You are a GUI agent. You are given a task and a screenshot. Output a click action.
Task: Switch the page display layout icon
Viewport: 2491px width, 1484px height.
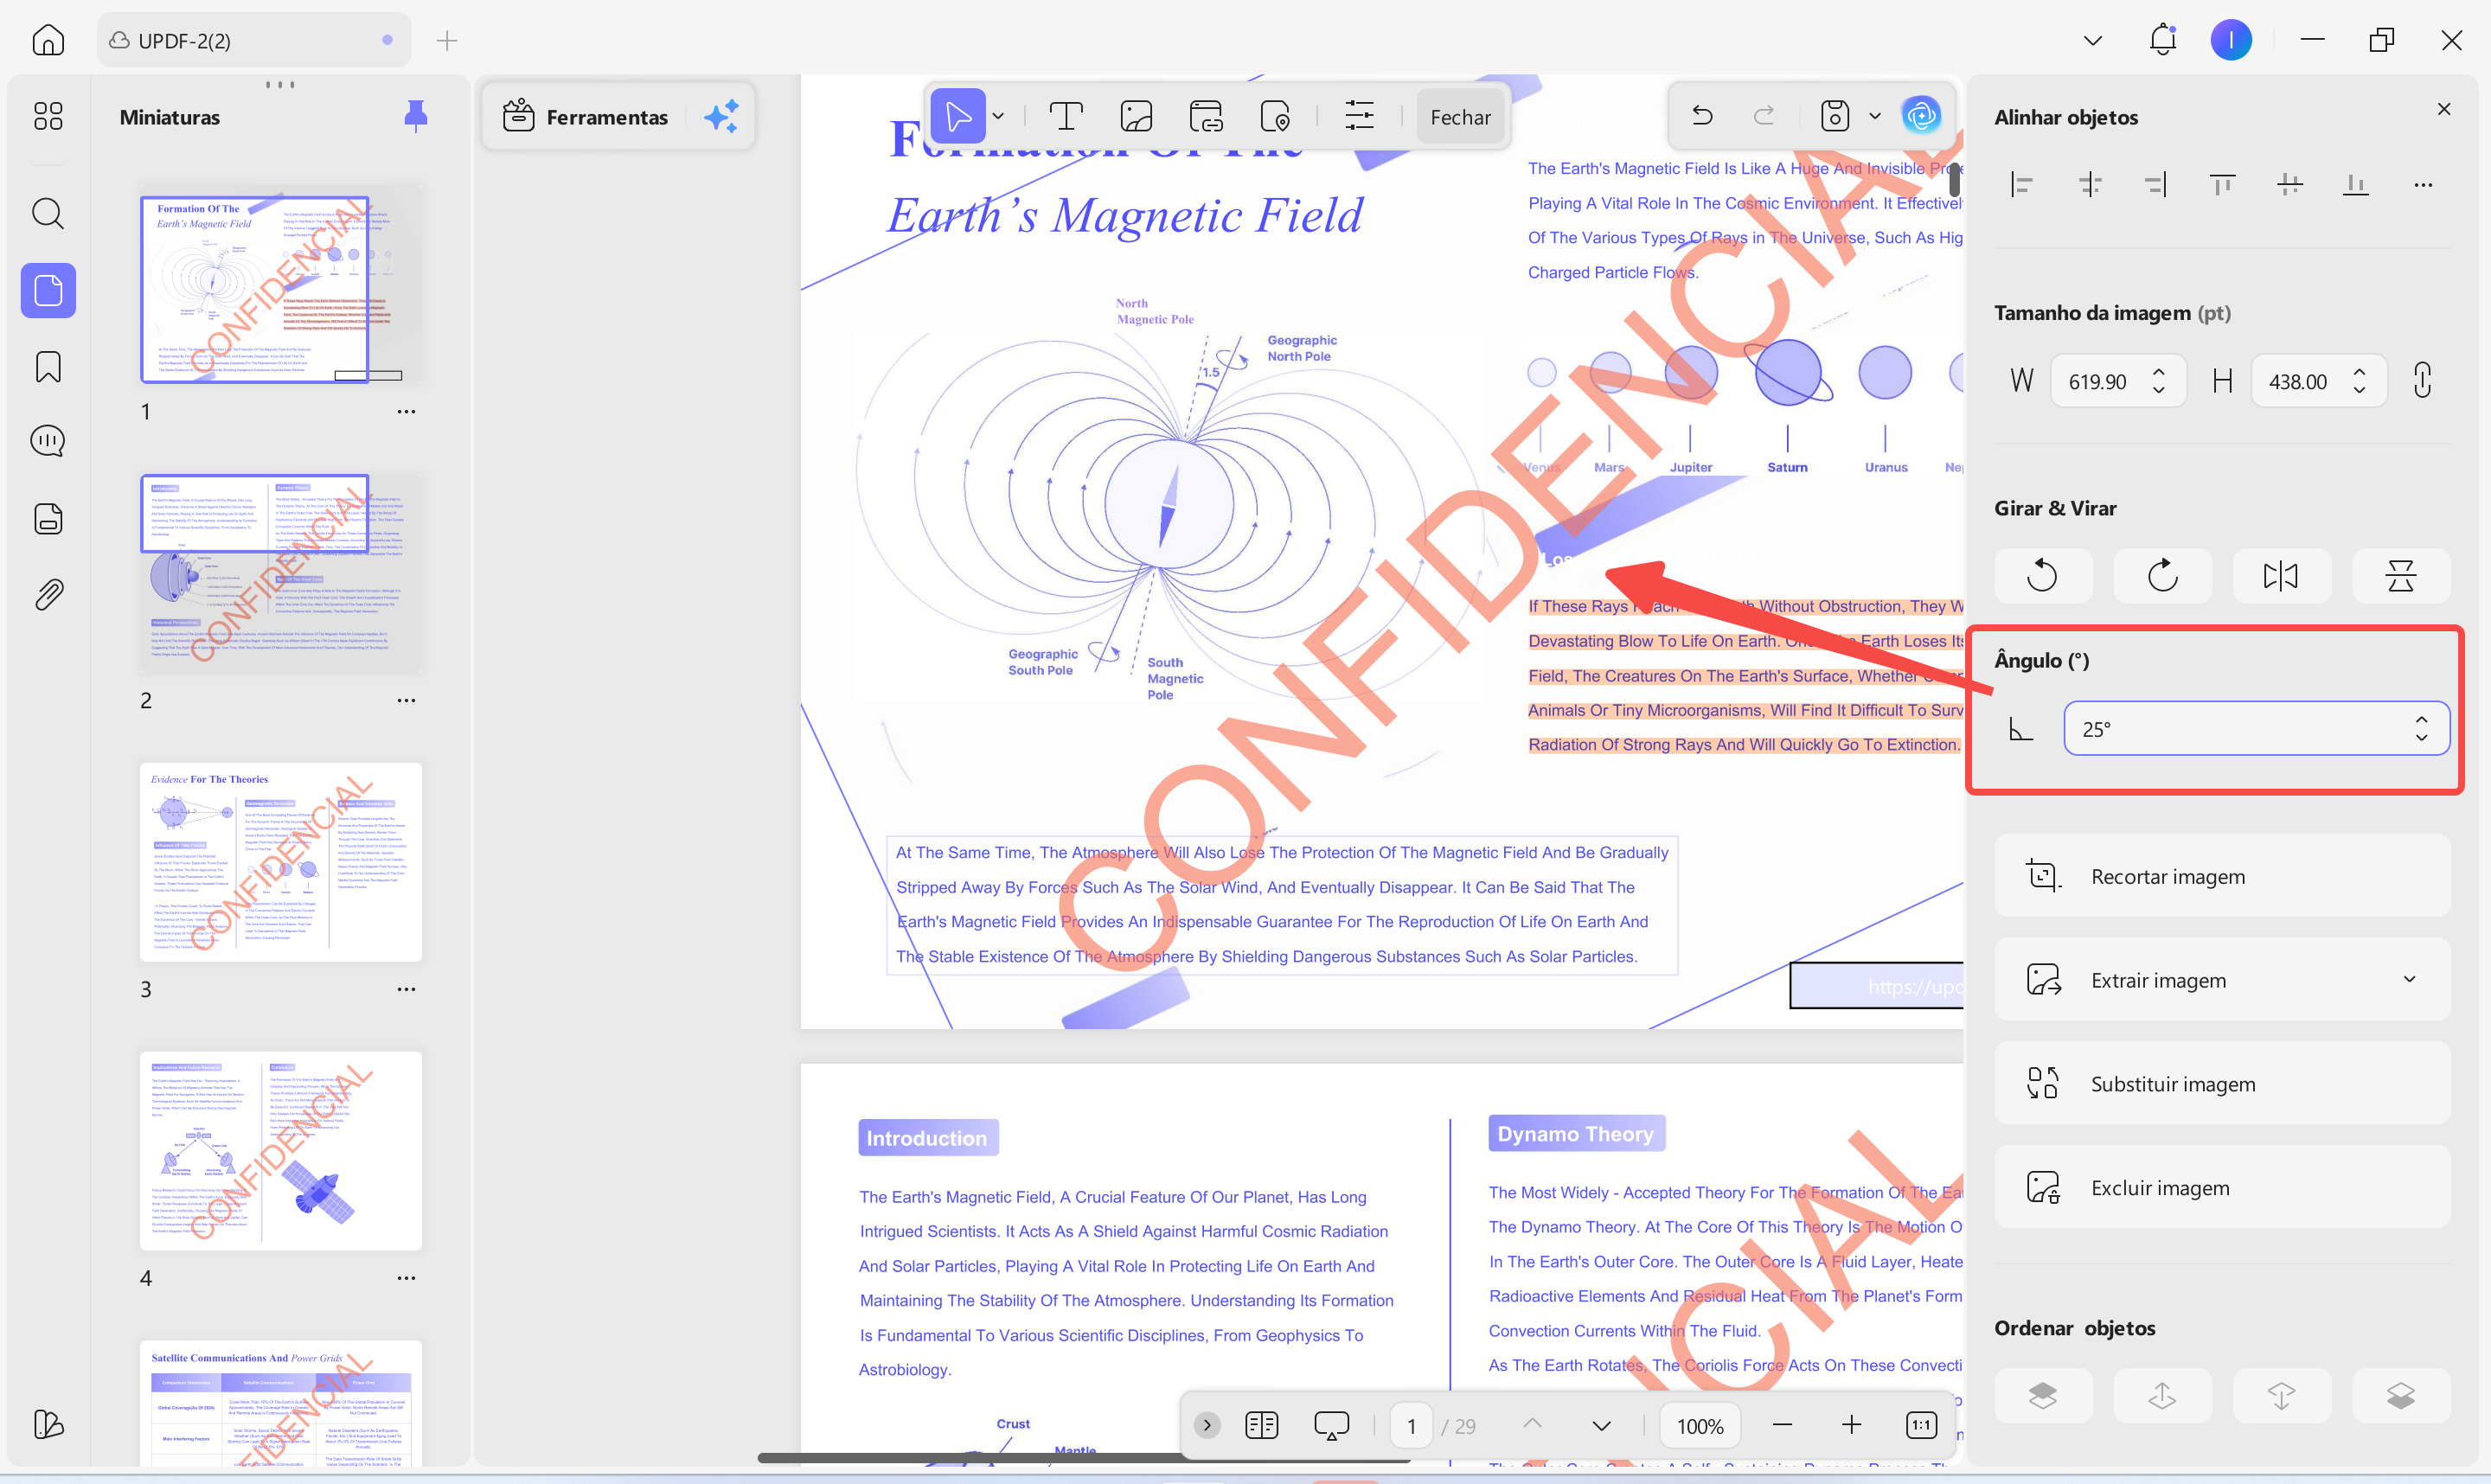[x=1262, y=1426]
